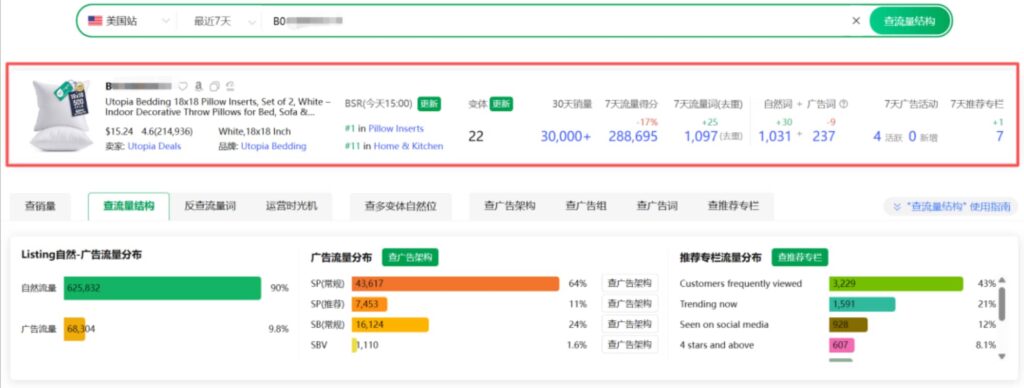Open the Amazon page icon beside the ASIN
1024x388 pixels.
(198, 86)
